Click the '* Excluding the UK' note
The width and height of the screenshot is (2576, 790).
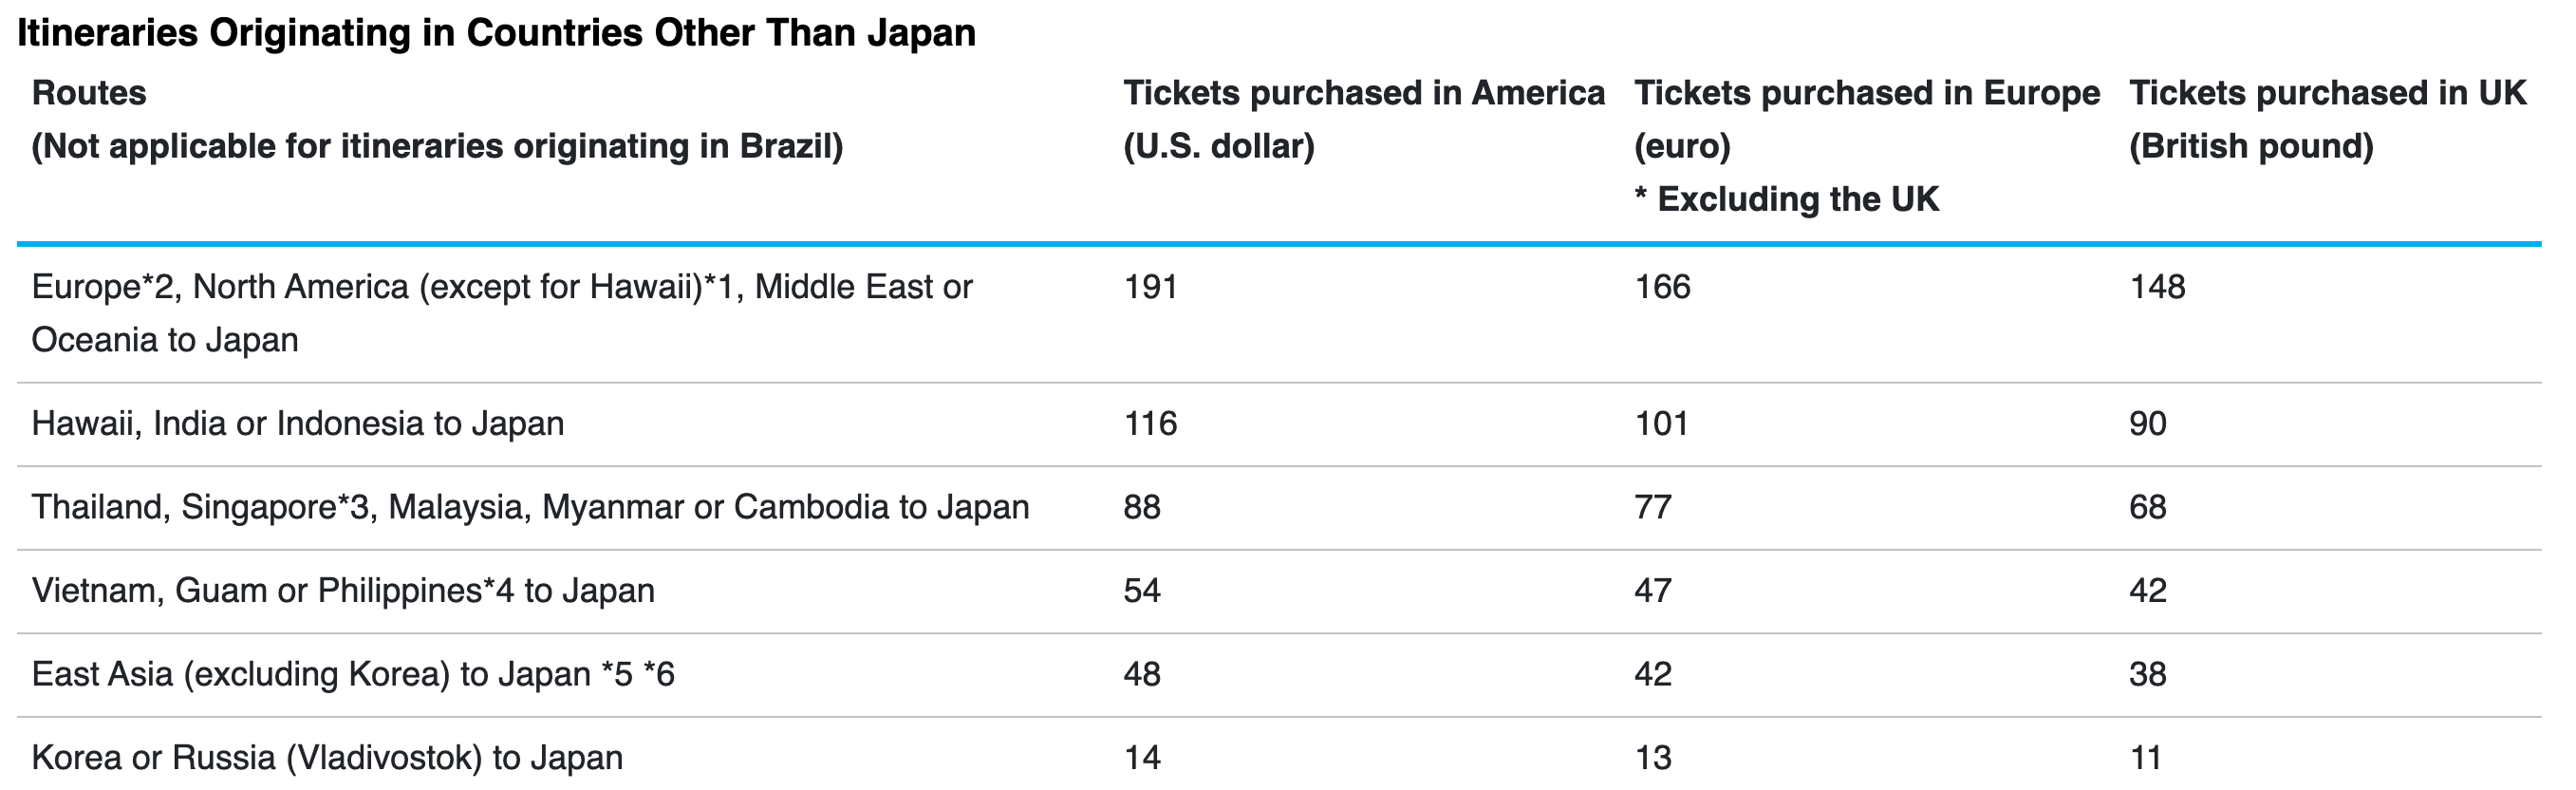(1786, 199)
